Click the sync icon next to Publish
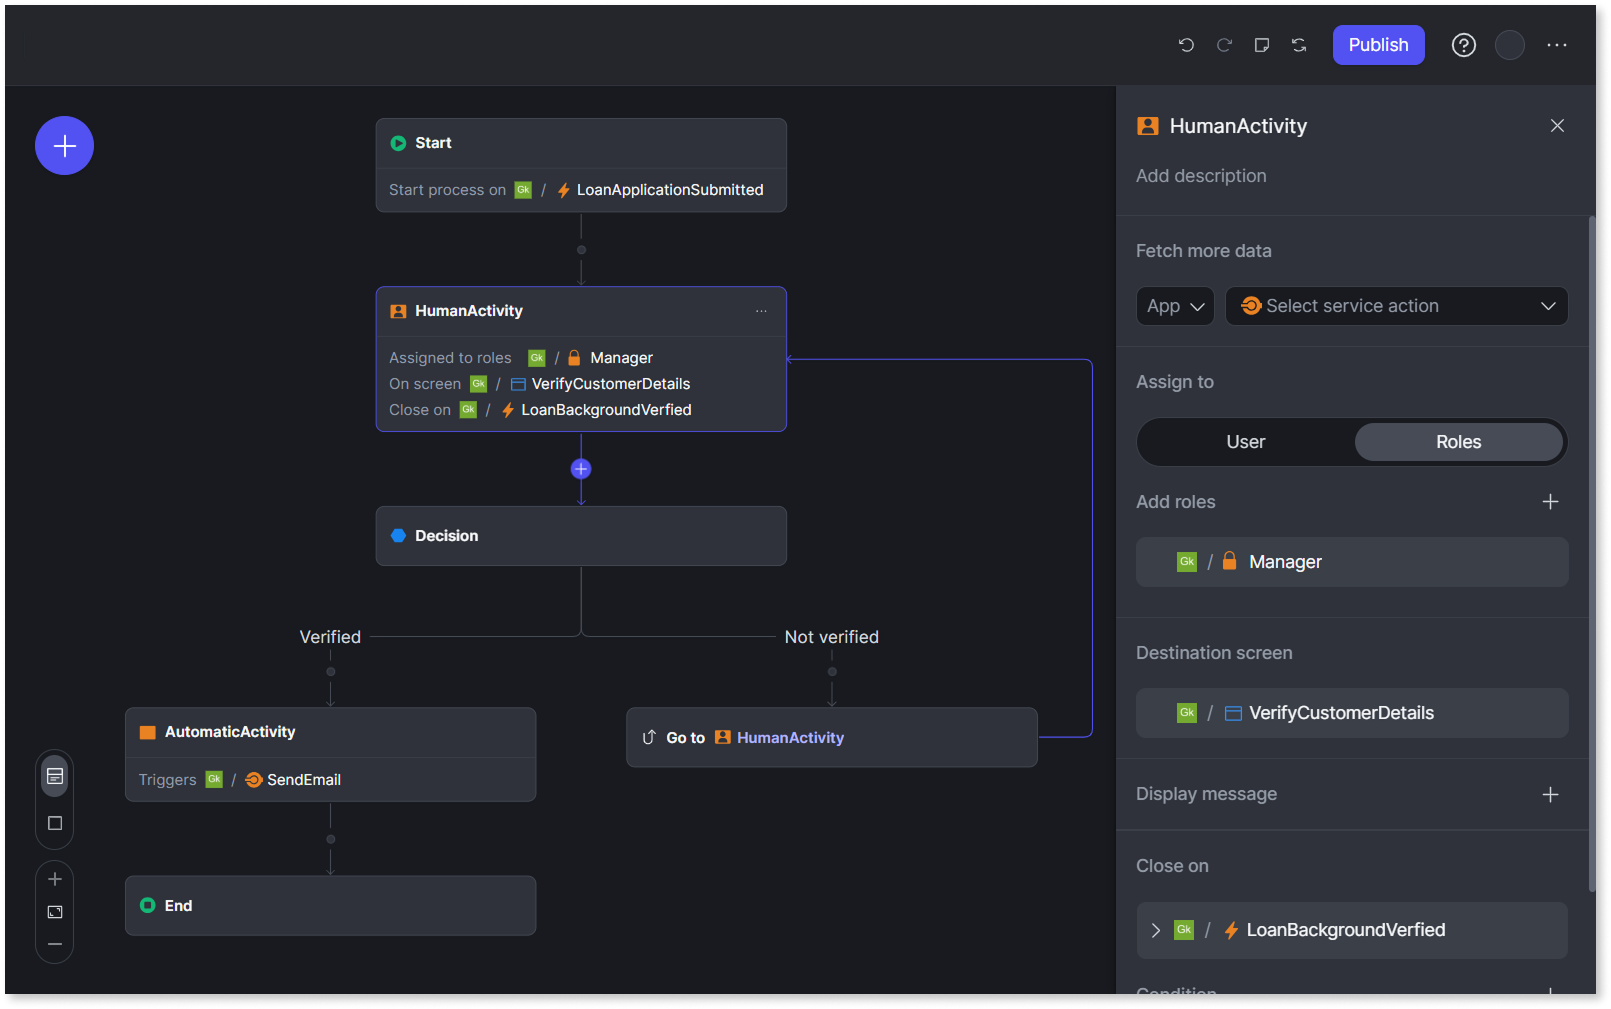This screenshot has width=1611, height=1009. (x=1299, y=45)
